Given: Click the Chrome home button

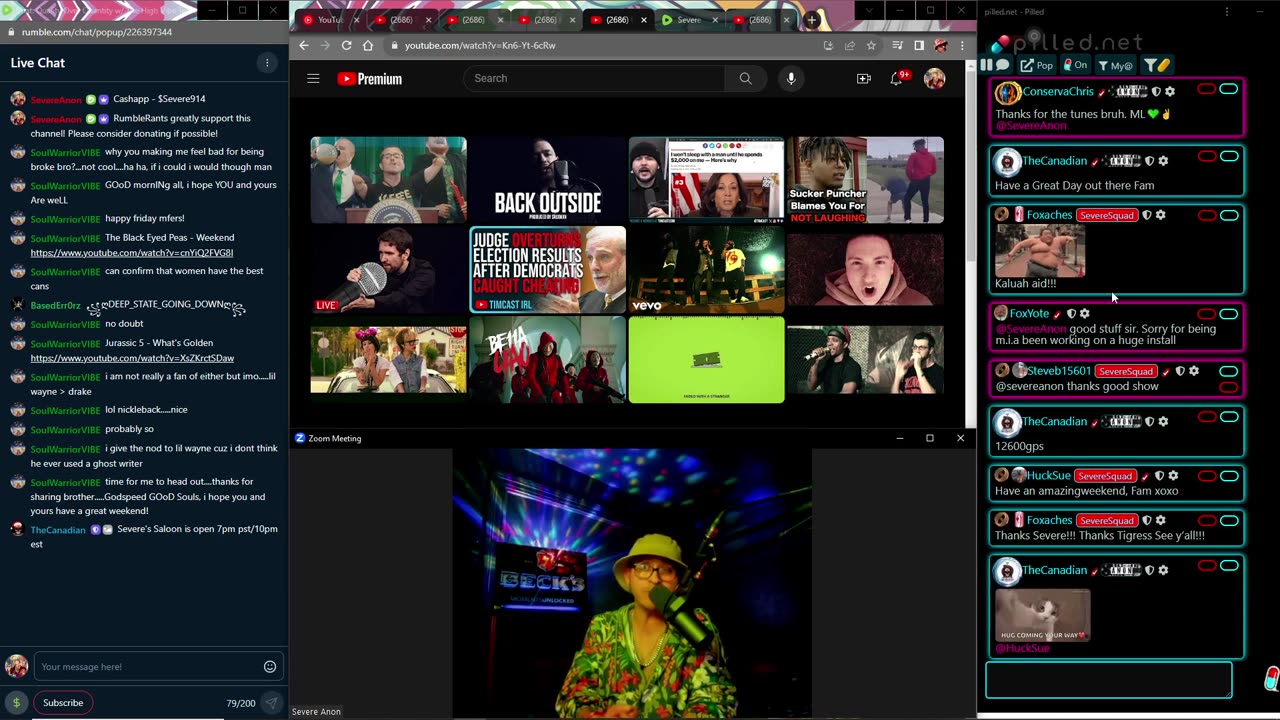Looking at the screenshot, I should pyautogui.click(x=368, y=45).
